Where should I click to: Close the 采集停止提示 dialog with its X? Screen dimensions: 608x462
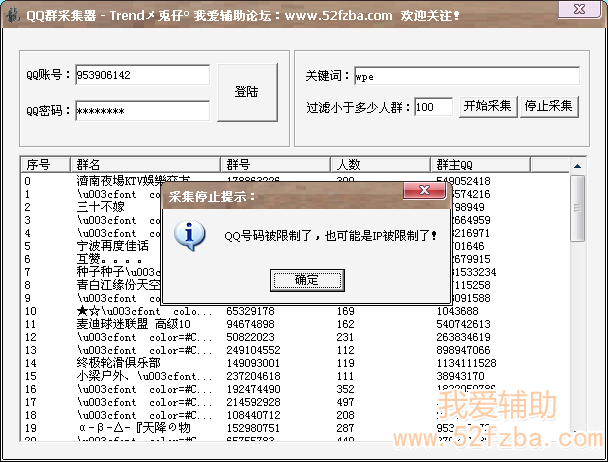point(424,190)
